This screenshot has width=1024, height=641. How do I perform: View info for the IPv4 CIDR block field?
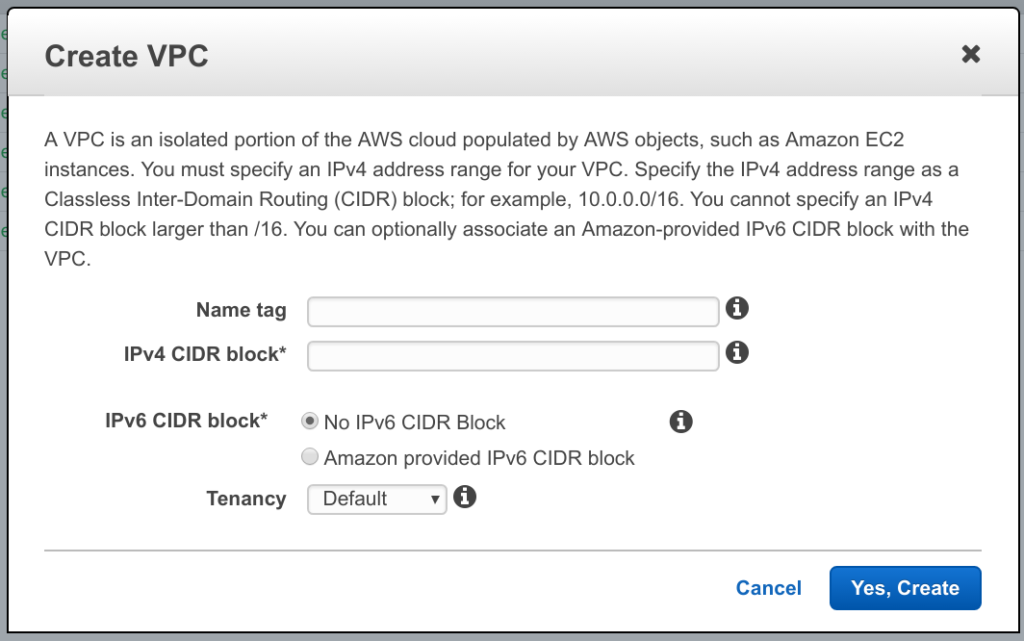(737, 354)
